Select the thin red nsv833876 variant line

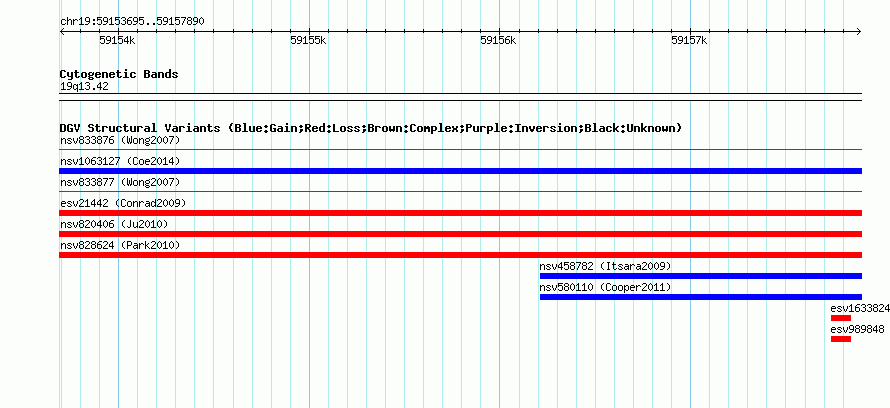point(460,150)
